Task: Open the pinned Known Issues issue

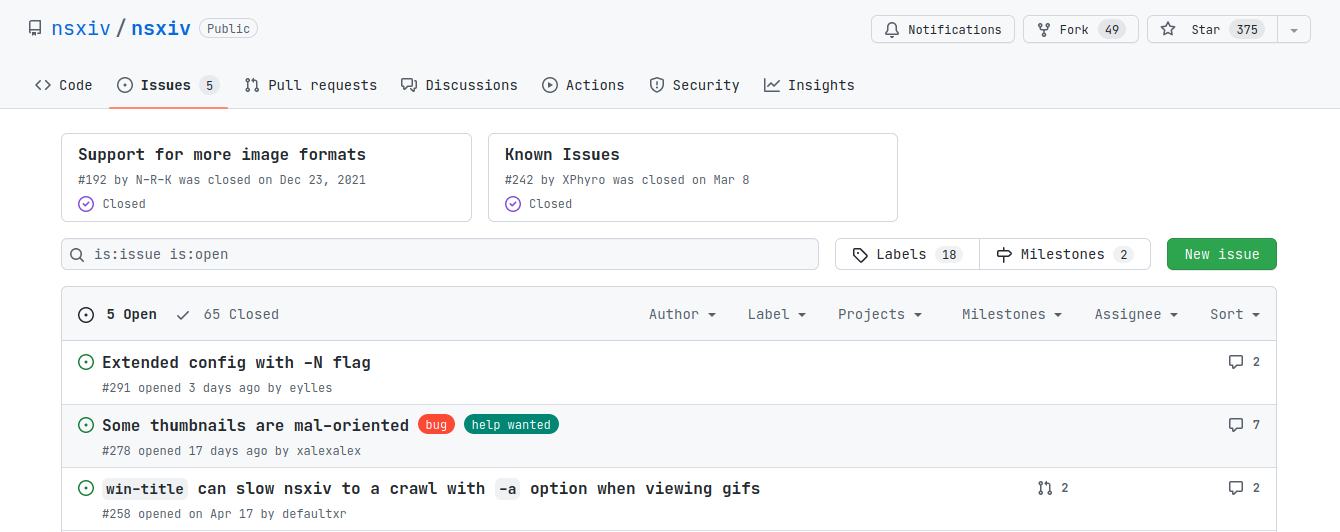Action: tap(562, 155)
